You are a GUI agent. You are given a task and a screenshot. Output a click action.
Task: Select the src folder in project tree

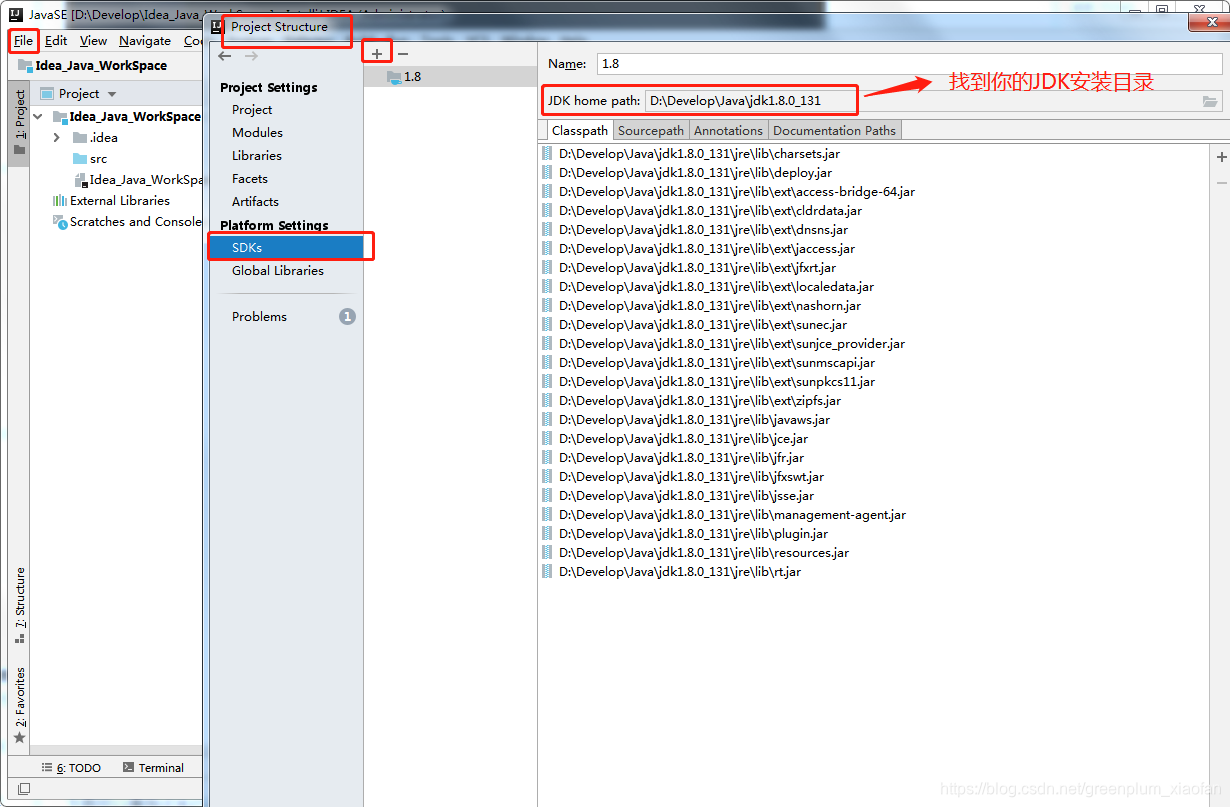(98, 159)
